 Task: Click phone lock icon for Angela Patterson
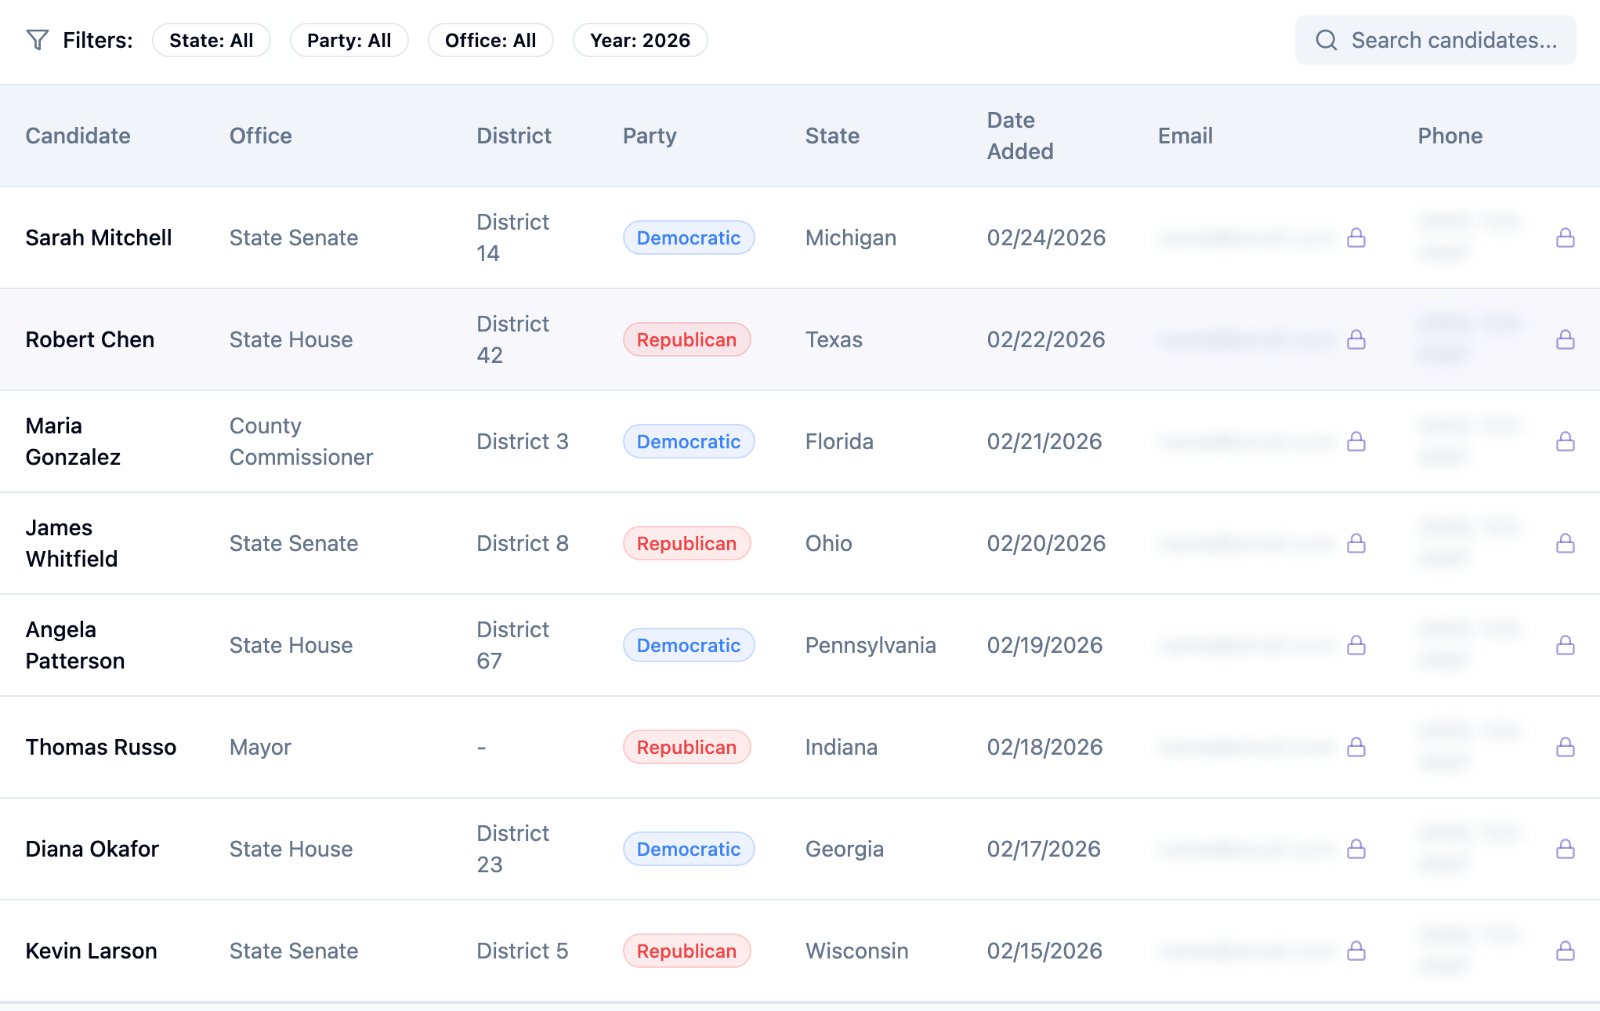coord(1565,646)
